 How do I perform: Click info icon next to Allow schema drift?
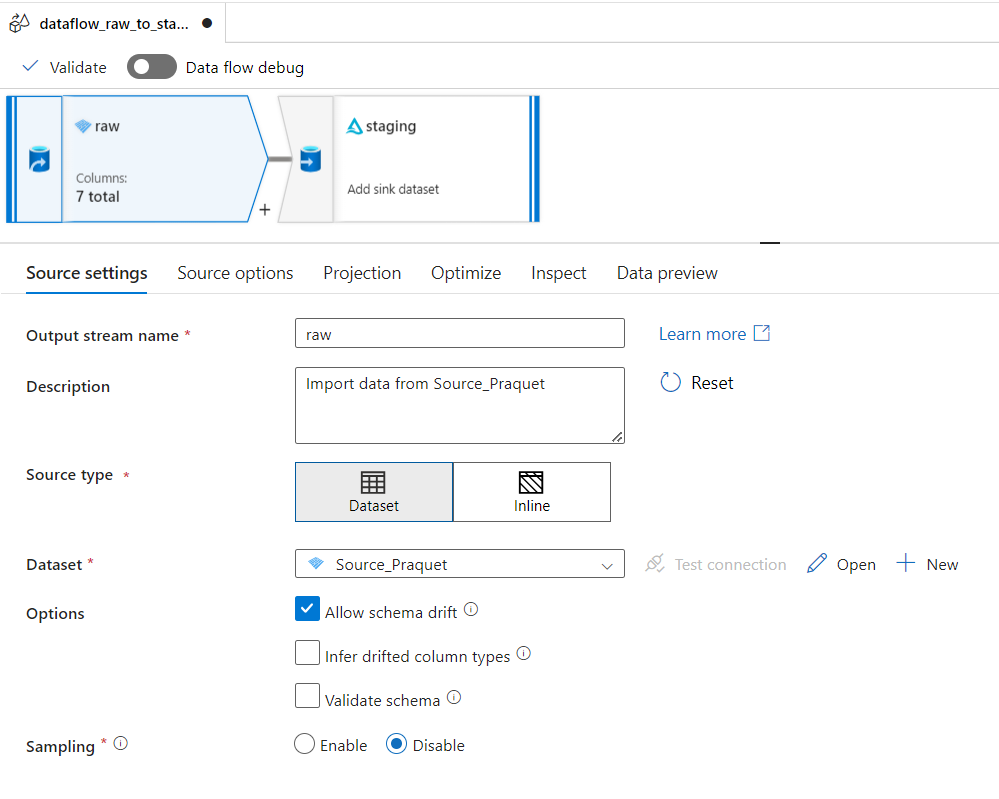click(471, 609)
